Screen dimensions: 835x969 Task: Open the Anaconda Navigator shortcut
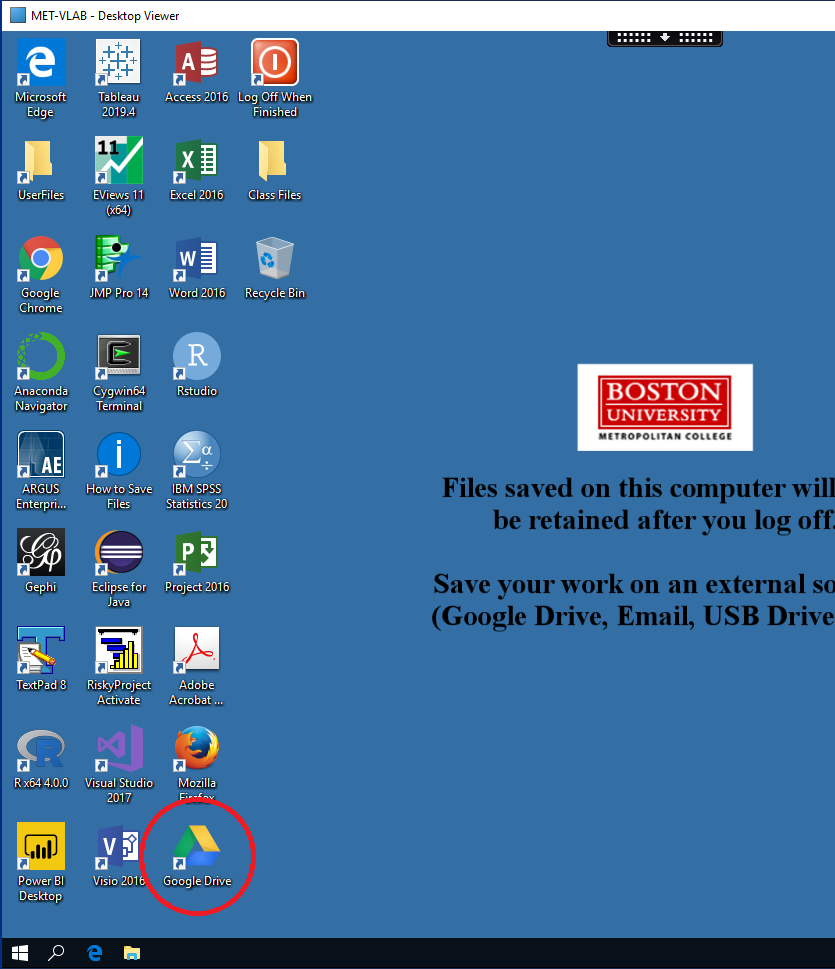click(41, 358)
